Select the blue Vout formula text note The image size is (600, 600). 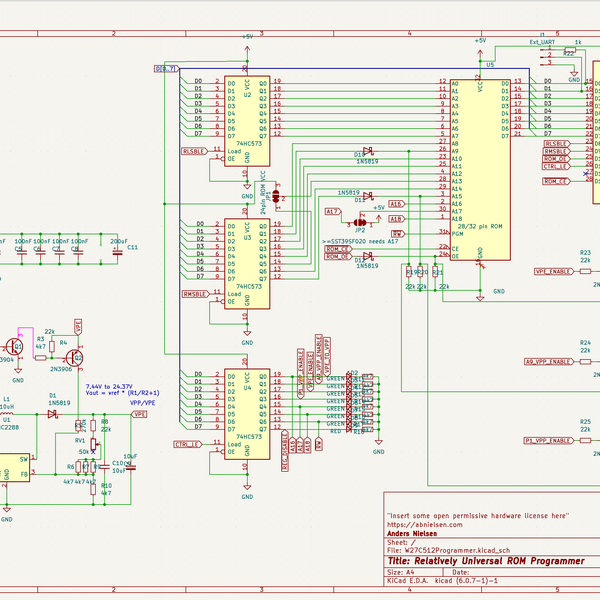coord(122,390)
